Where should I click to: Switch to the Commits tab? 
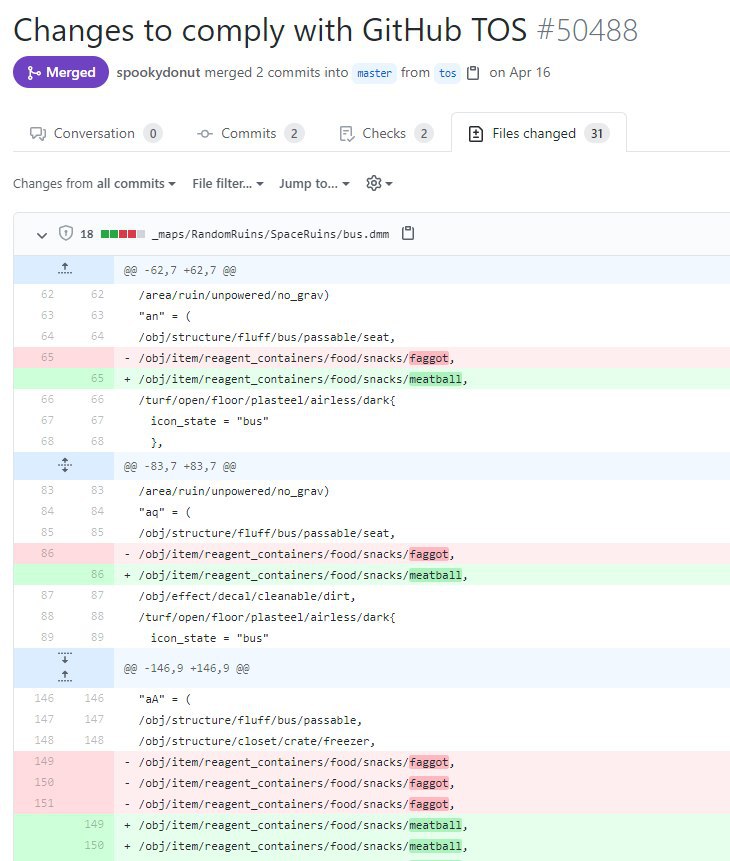(x=250, y=133)
